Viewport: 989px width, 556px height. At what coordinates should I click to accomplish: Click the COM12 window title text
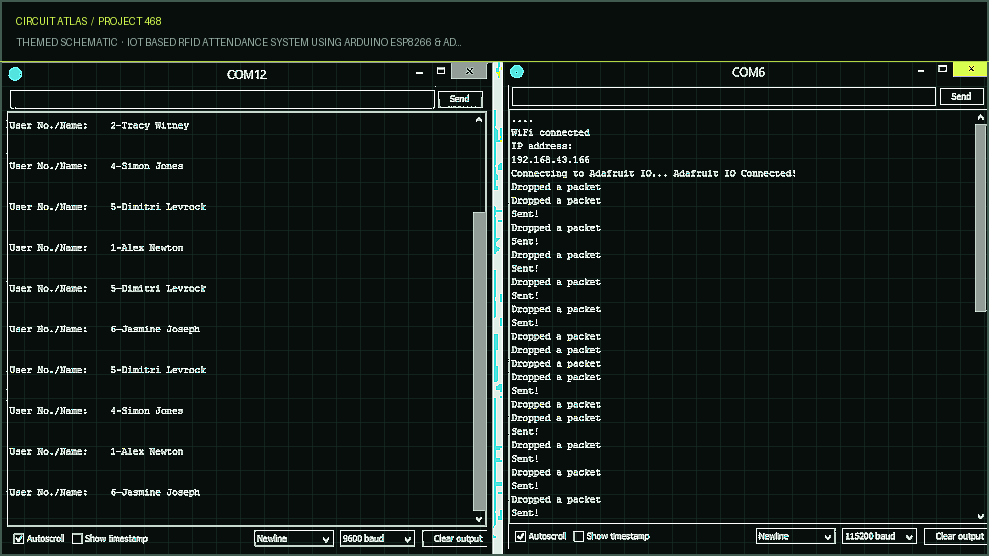point(247,74)
